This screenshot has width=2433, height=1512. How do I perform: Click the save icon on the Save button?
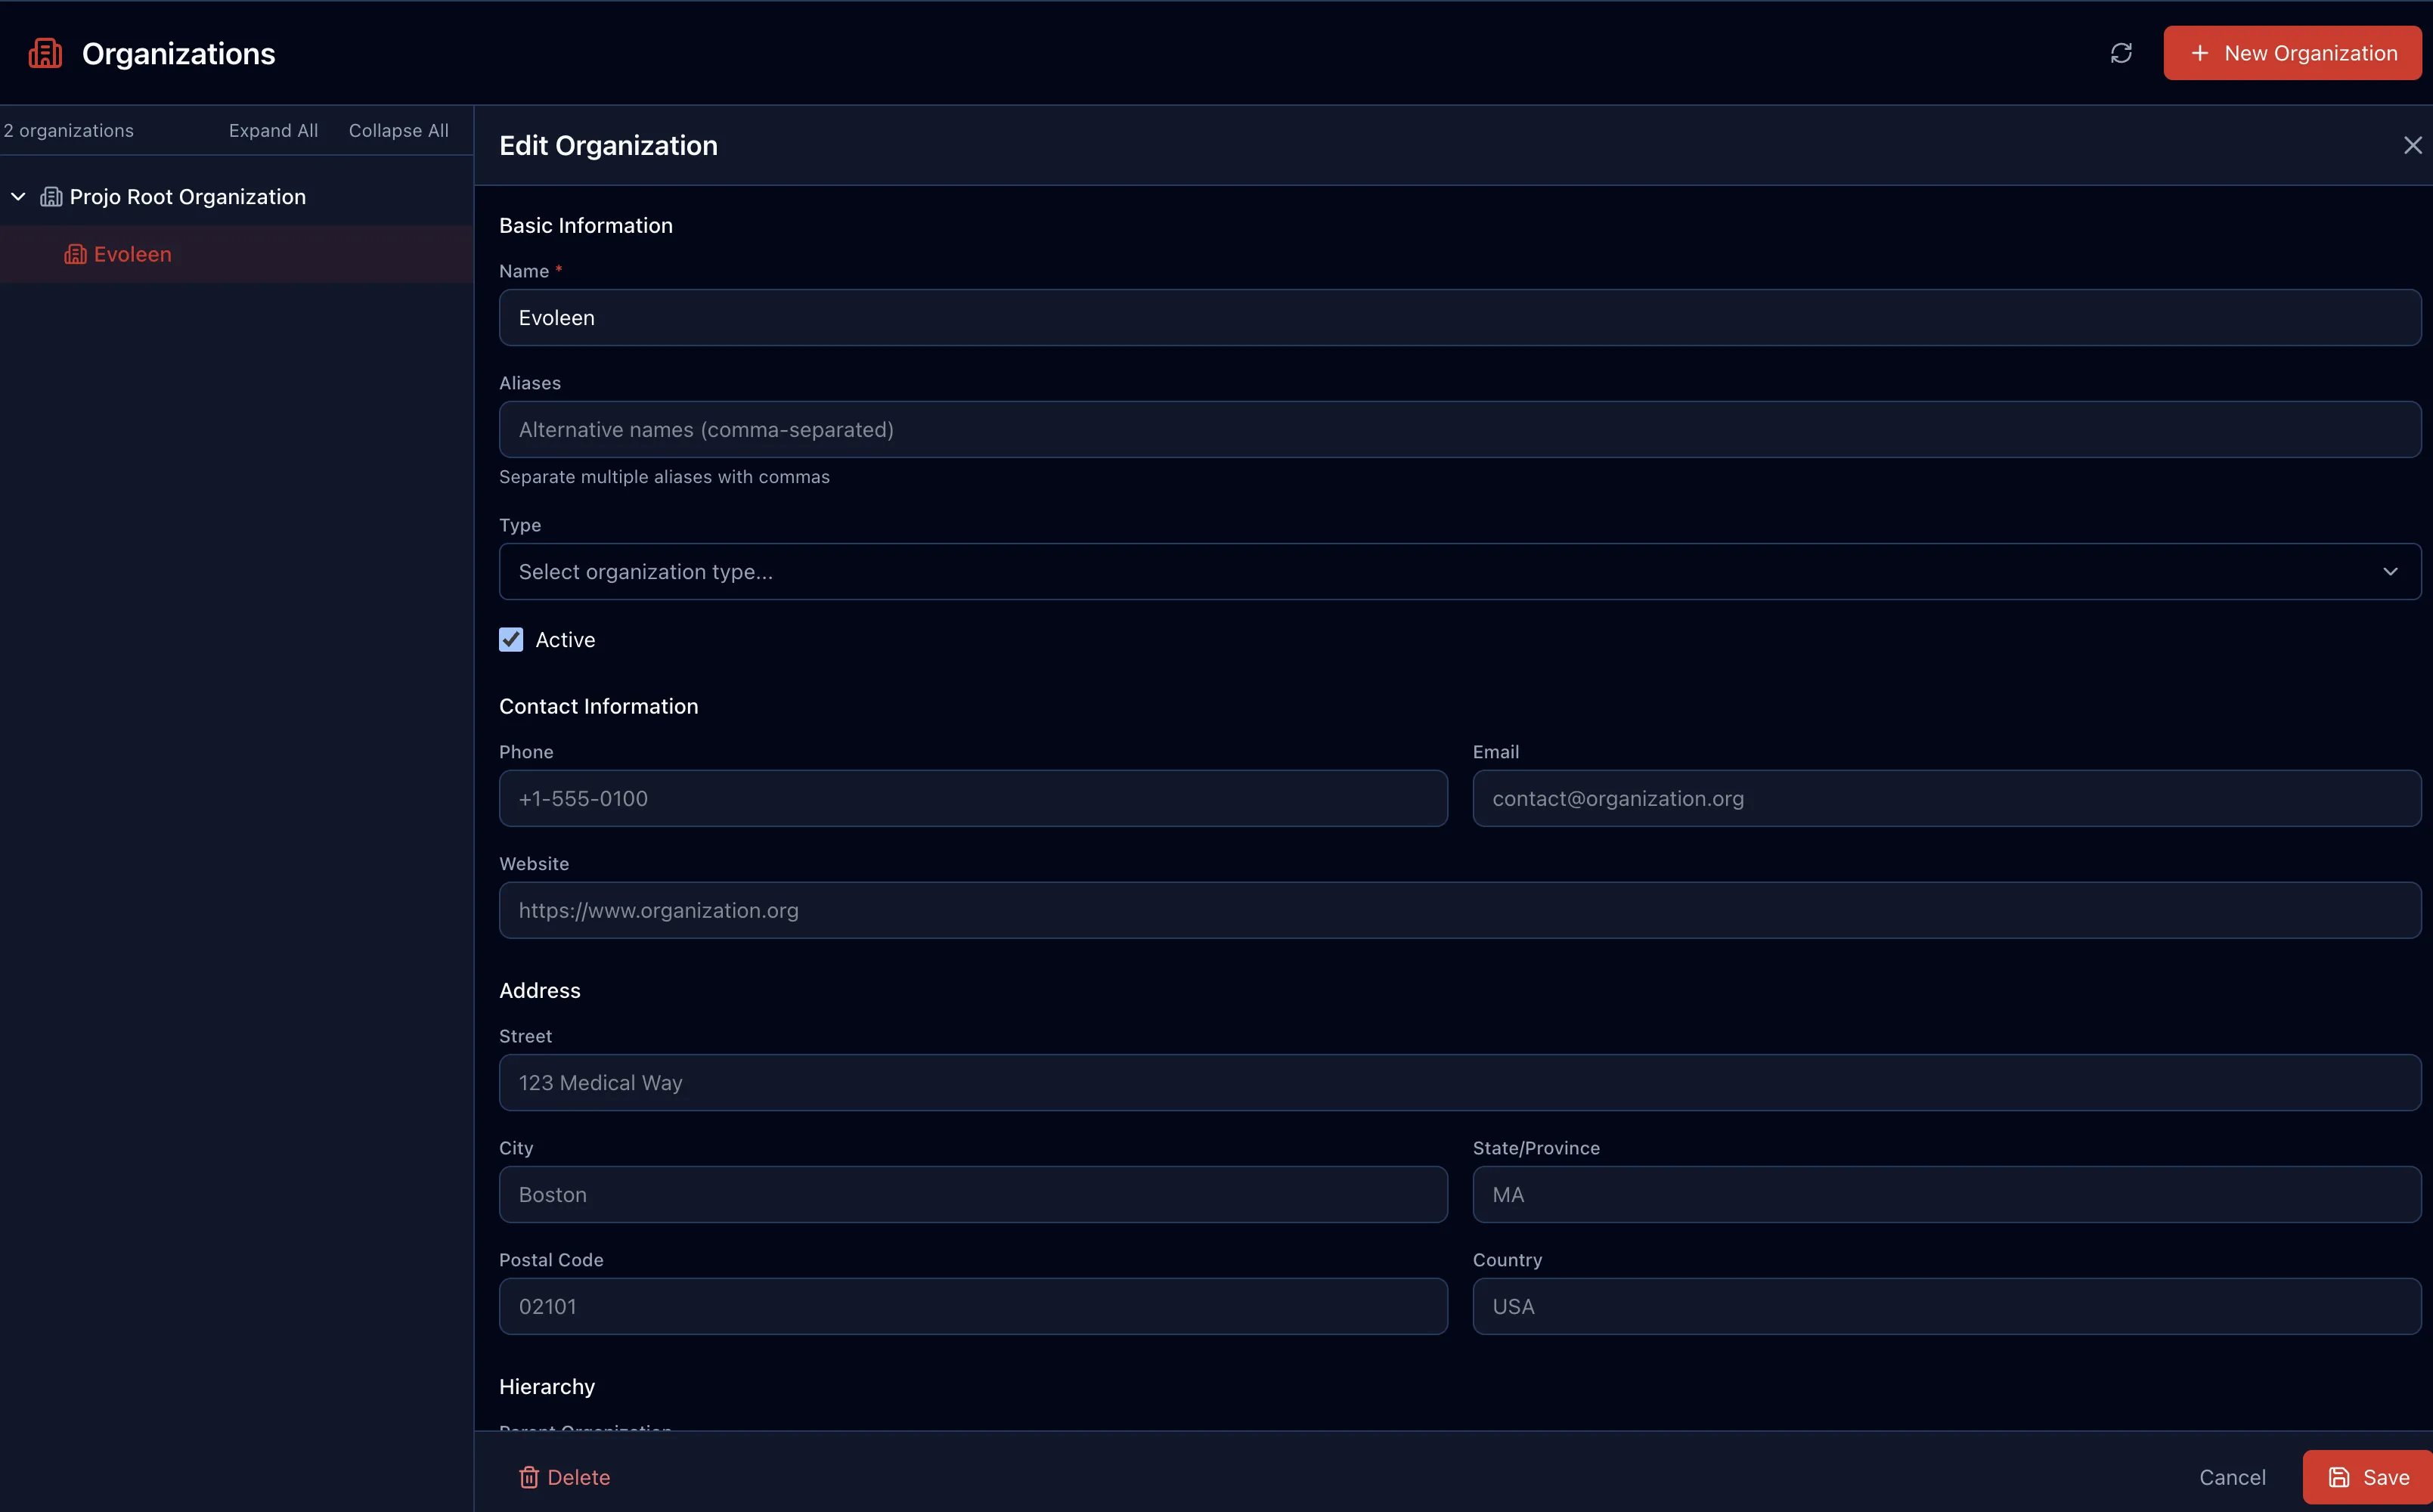pyautogui.click(x=2339, y=1477)
